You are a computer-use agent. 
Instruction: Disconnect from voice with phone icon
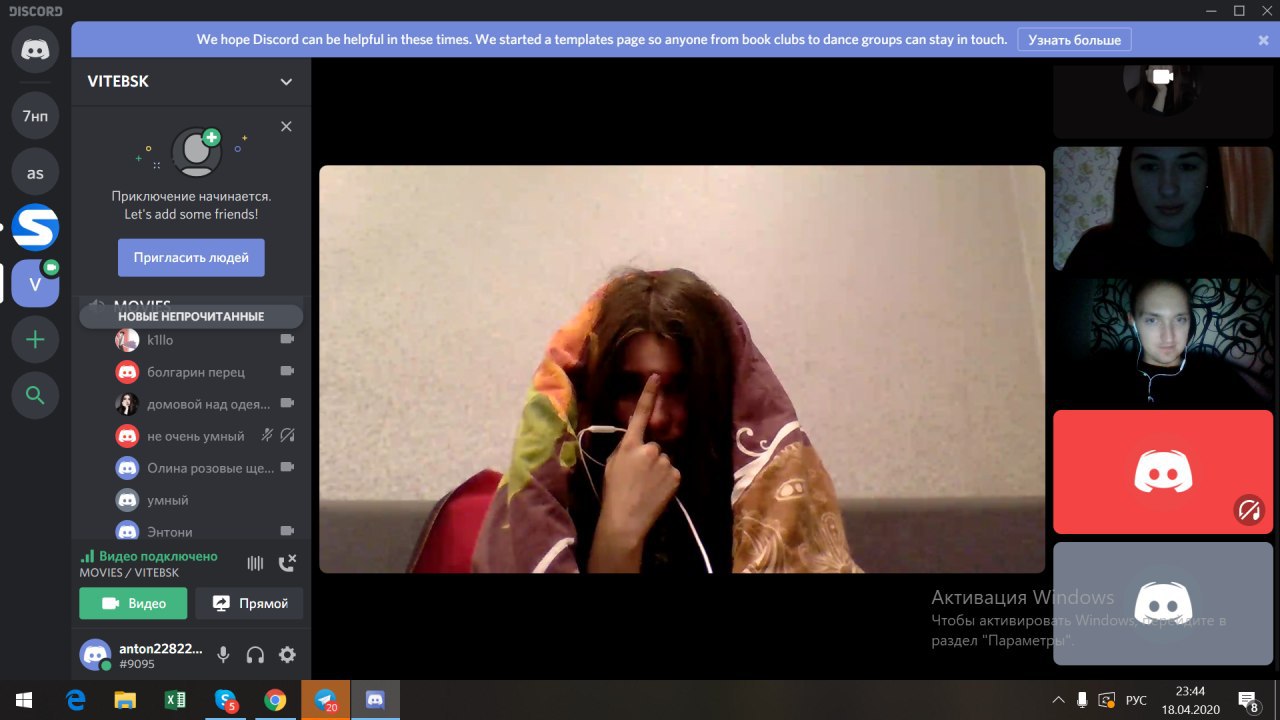point(287,563)
